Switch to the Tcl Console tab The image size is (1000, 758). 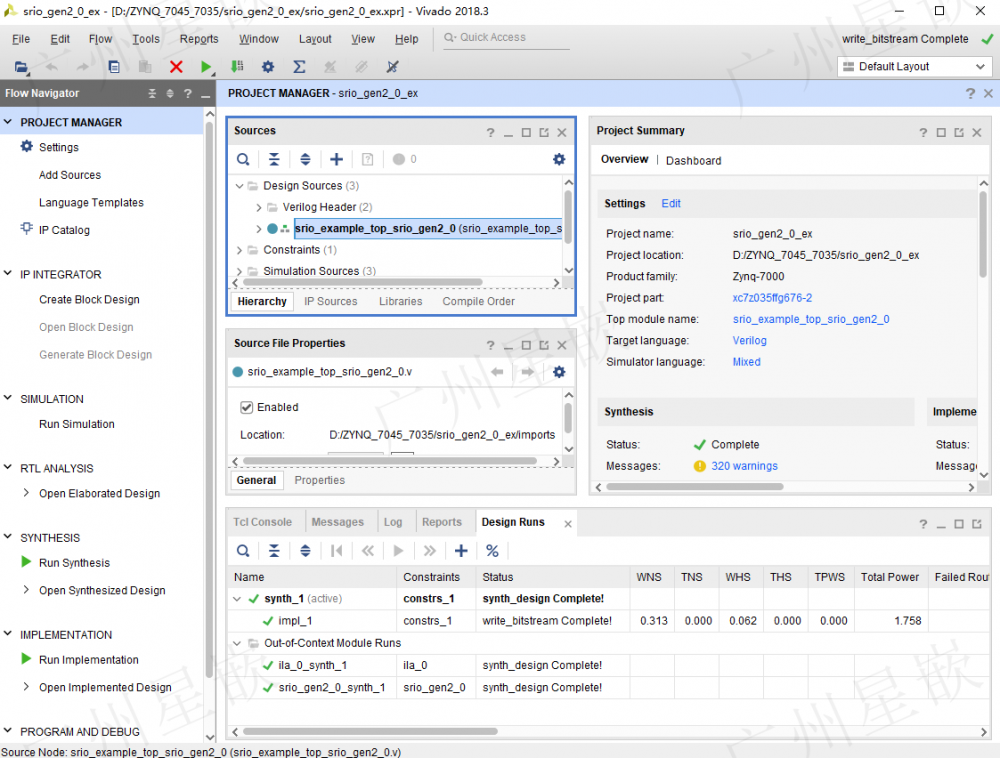262,522
